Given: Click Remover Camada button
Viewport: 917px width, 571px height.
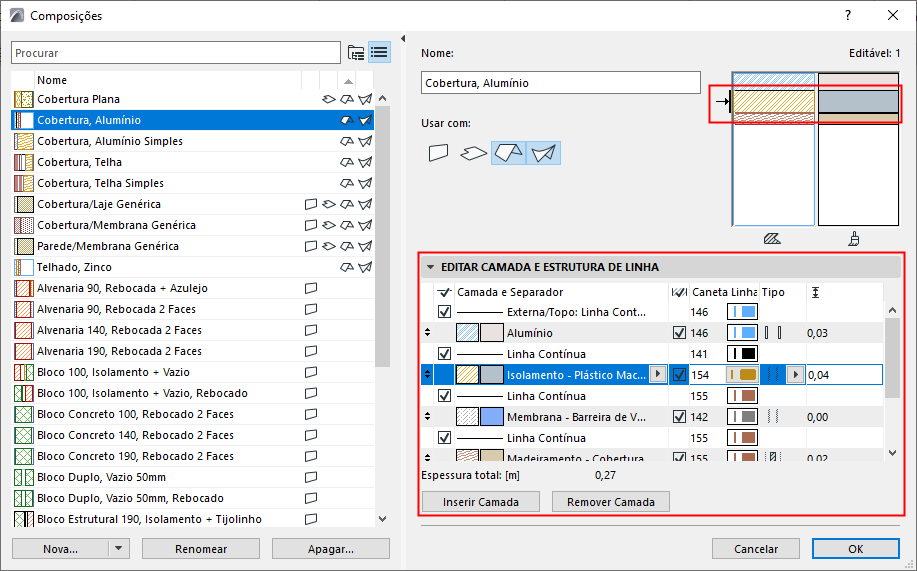Looking at the screenshot, I should pyautogui.click(x=611, y=502).
